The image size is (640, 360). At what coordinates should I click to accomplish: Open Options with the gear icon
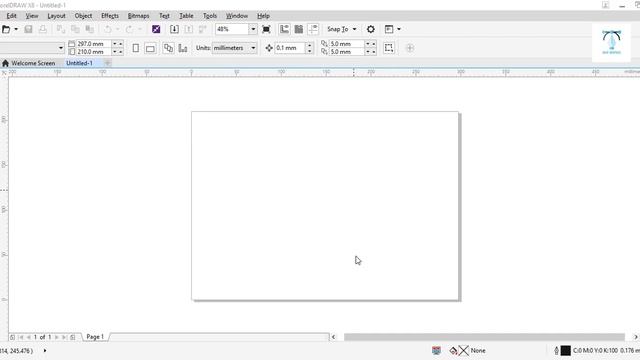(371, 29)
